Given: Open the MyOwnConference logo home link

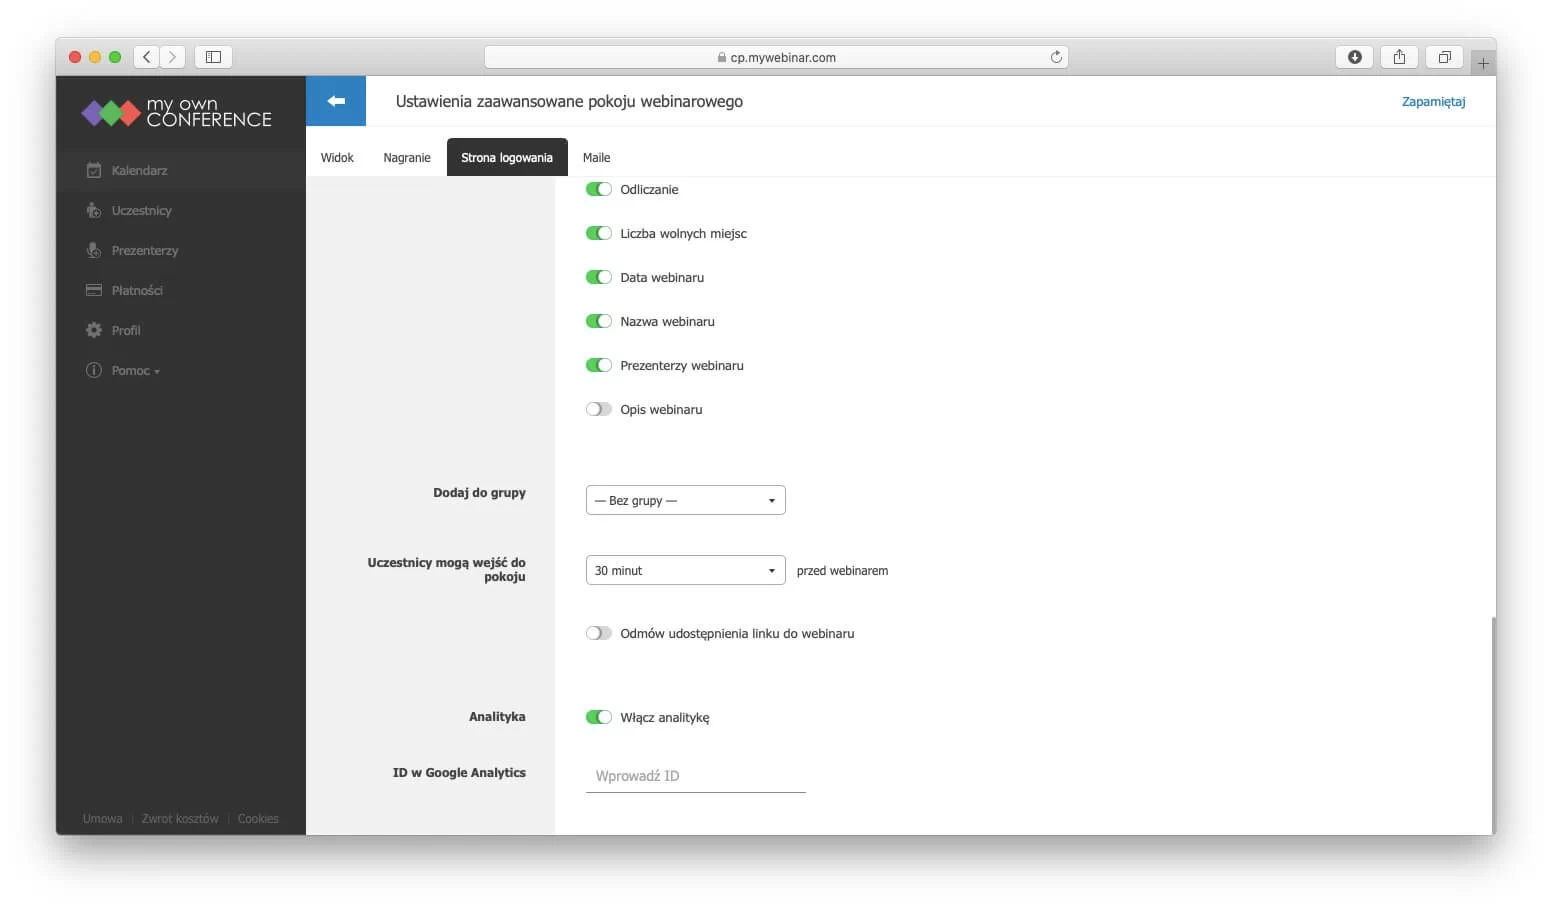Looking at the screenshot, I should click(x=177, y=112).
